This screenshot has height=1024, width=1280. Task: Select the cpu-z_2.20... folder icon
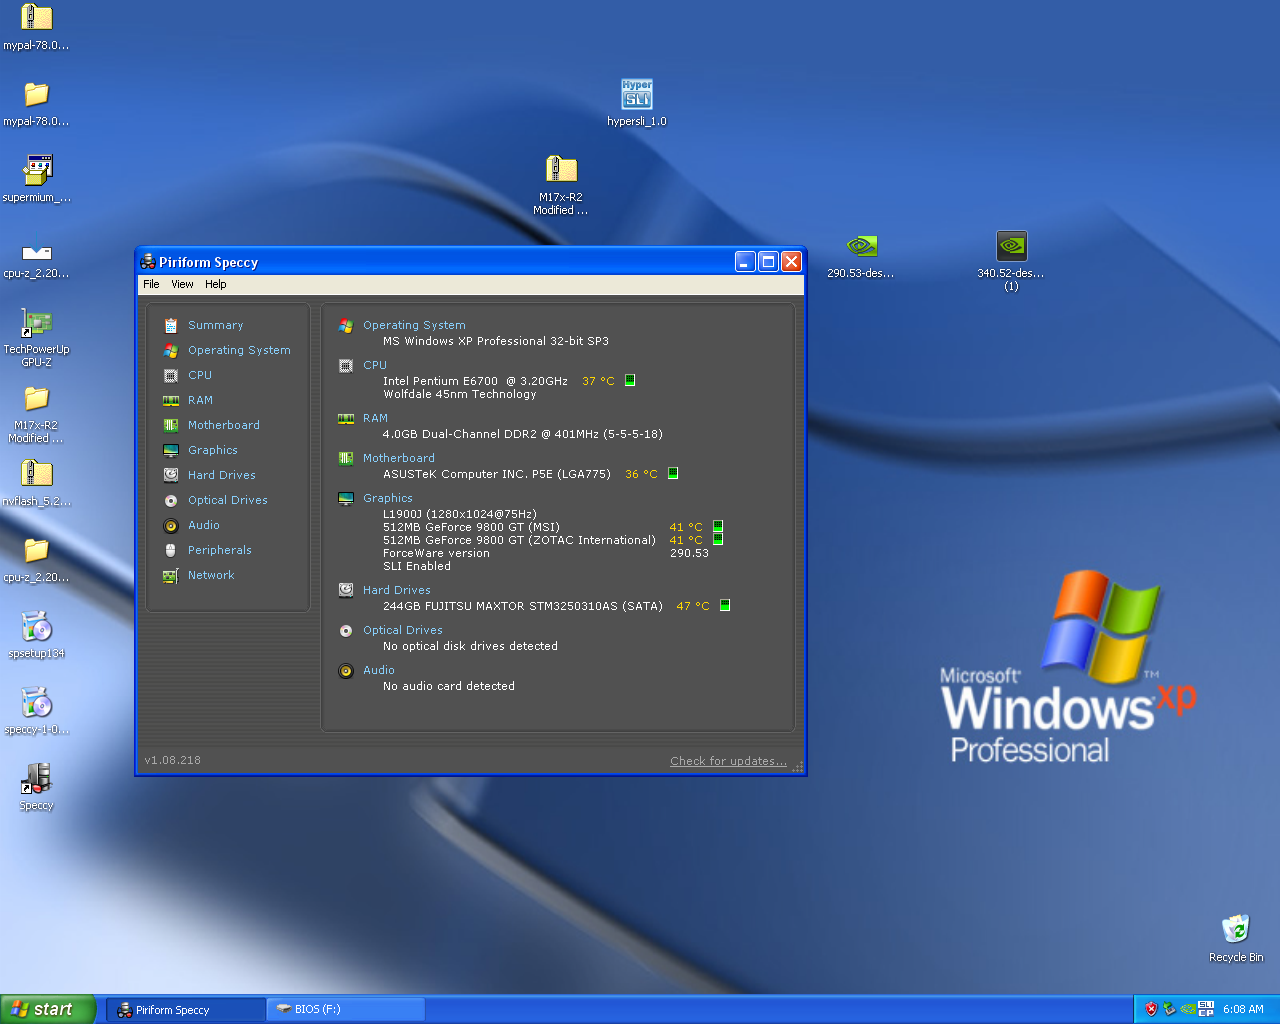pyautogui.click(x=36, y=559)
